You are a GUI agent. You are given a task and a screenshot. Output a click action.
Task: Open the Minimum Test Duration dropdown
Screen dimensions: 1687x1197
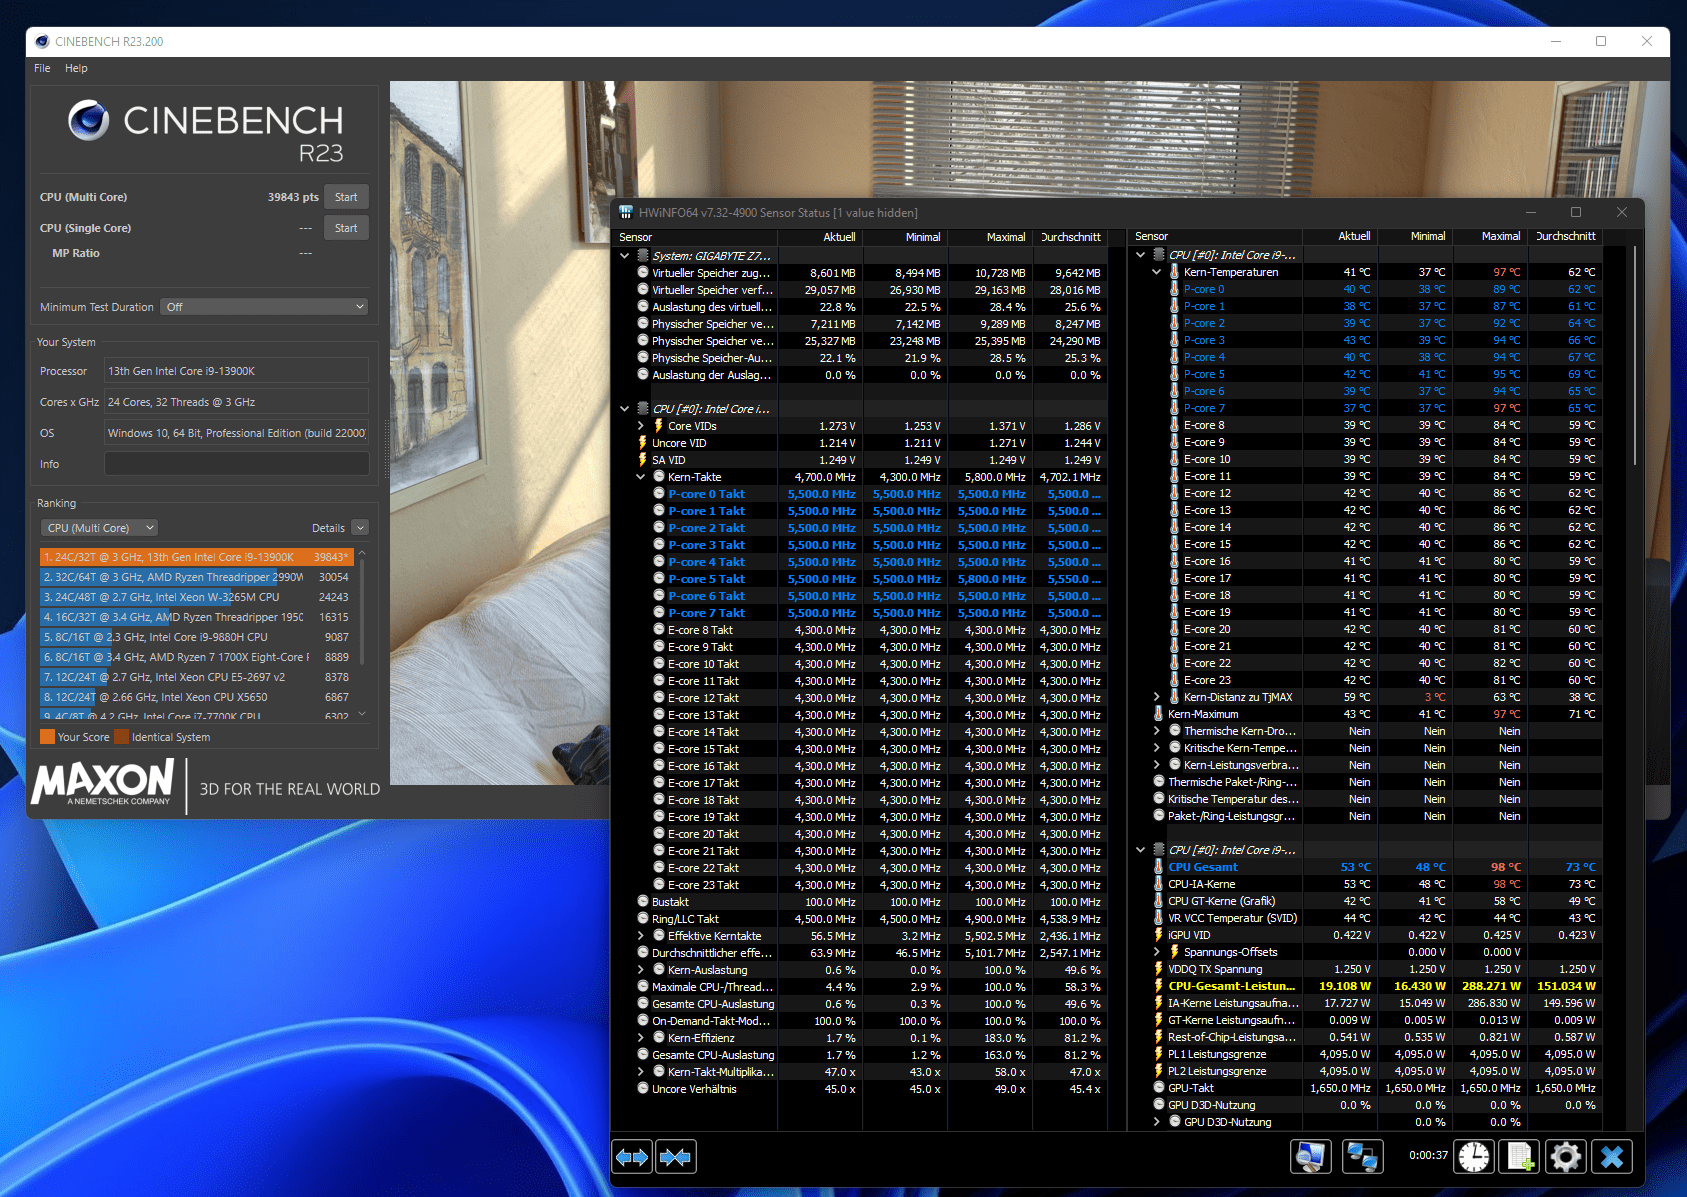click(264, 307)
